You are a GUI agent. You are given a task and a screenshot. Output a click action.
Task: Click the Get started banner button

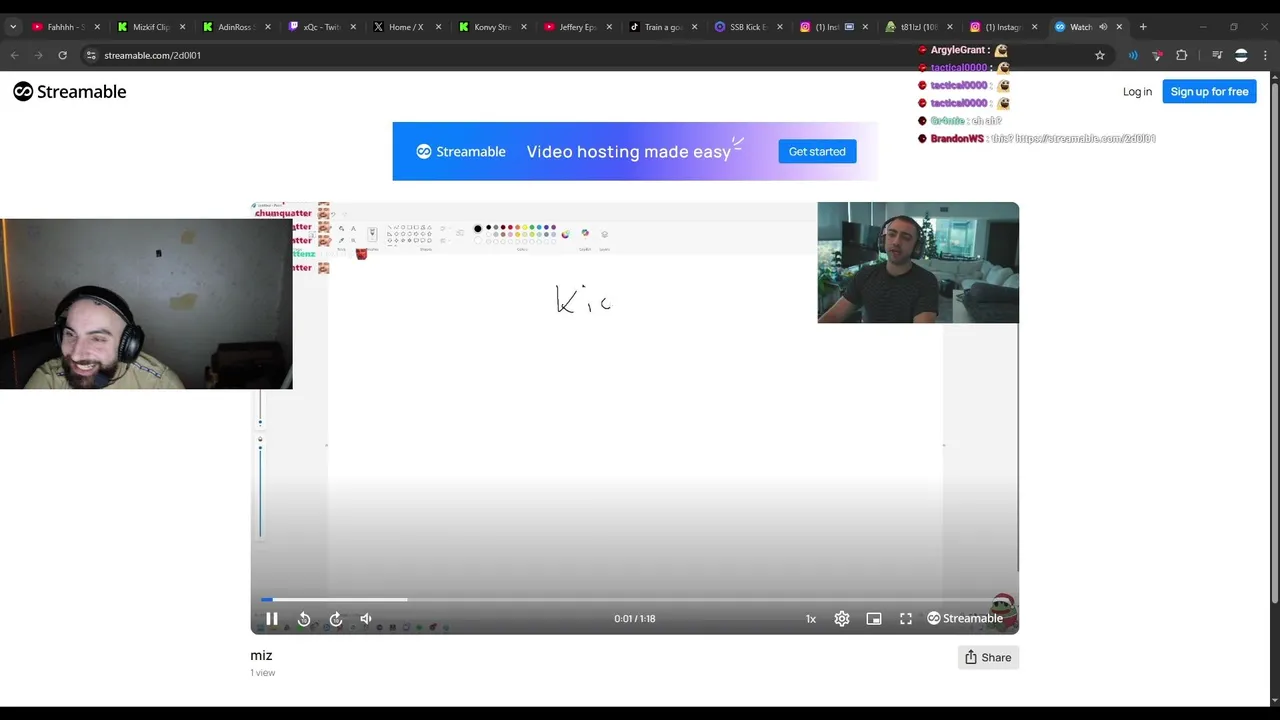[817, 152]
